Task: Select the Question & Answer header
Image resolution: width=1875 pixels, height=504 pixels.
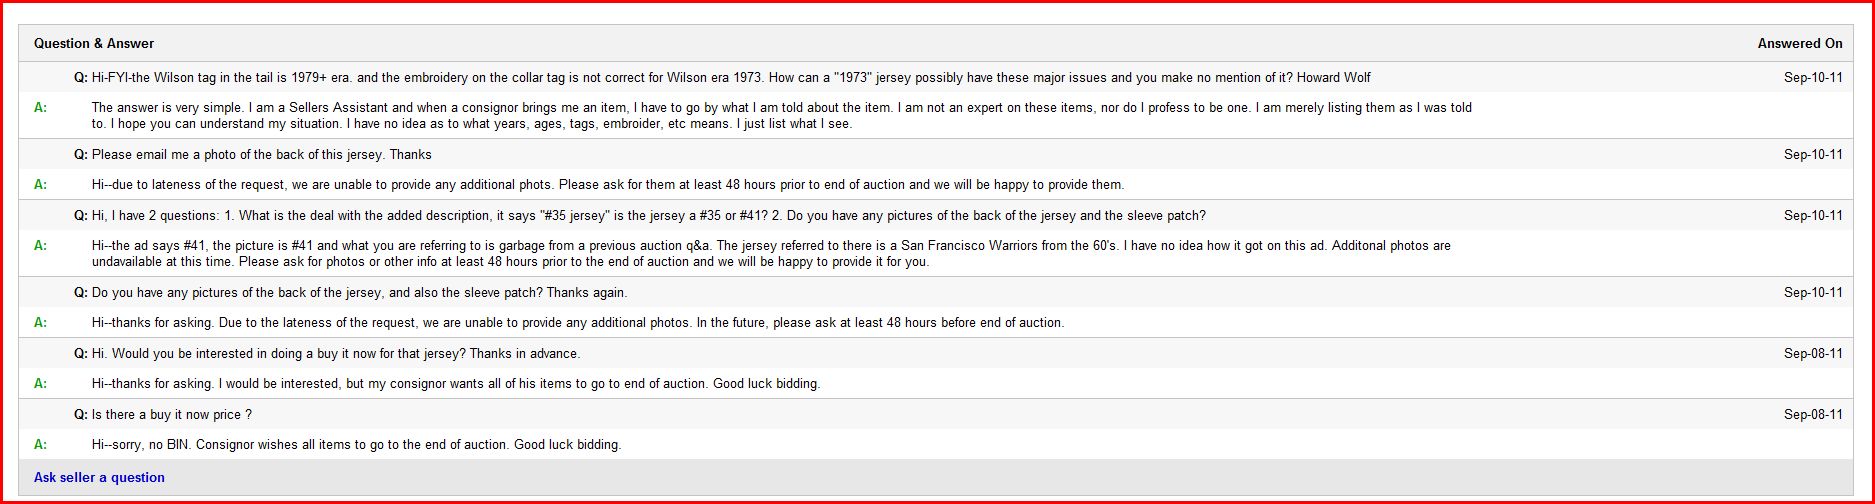Action: pos(94,44)
